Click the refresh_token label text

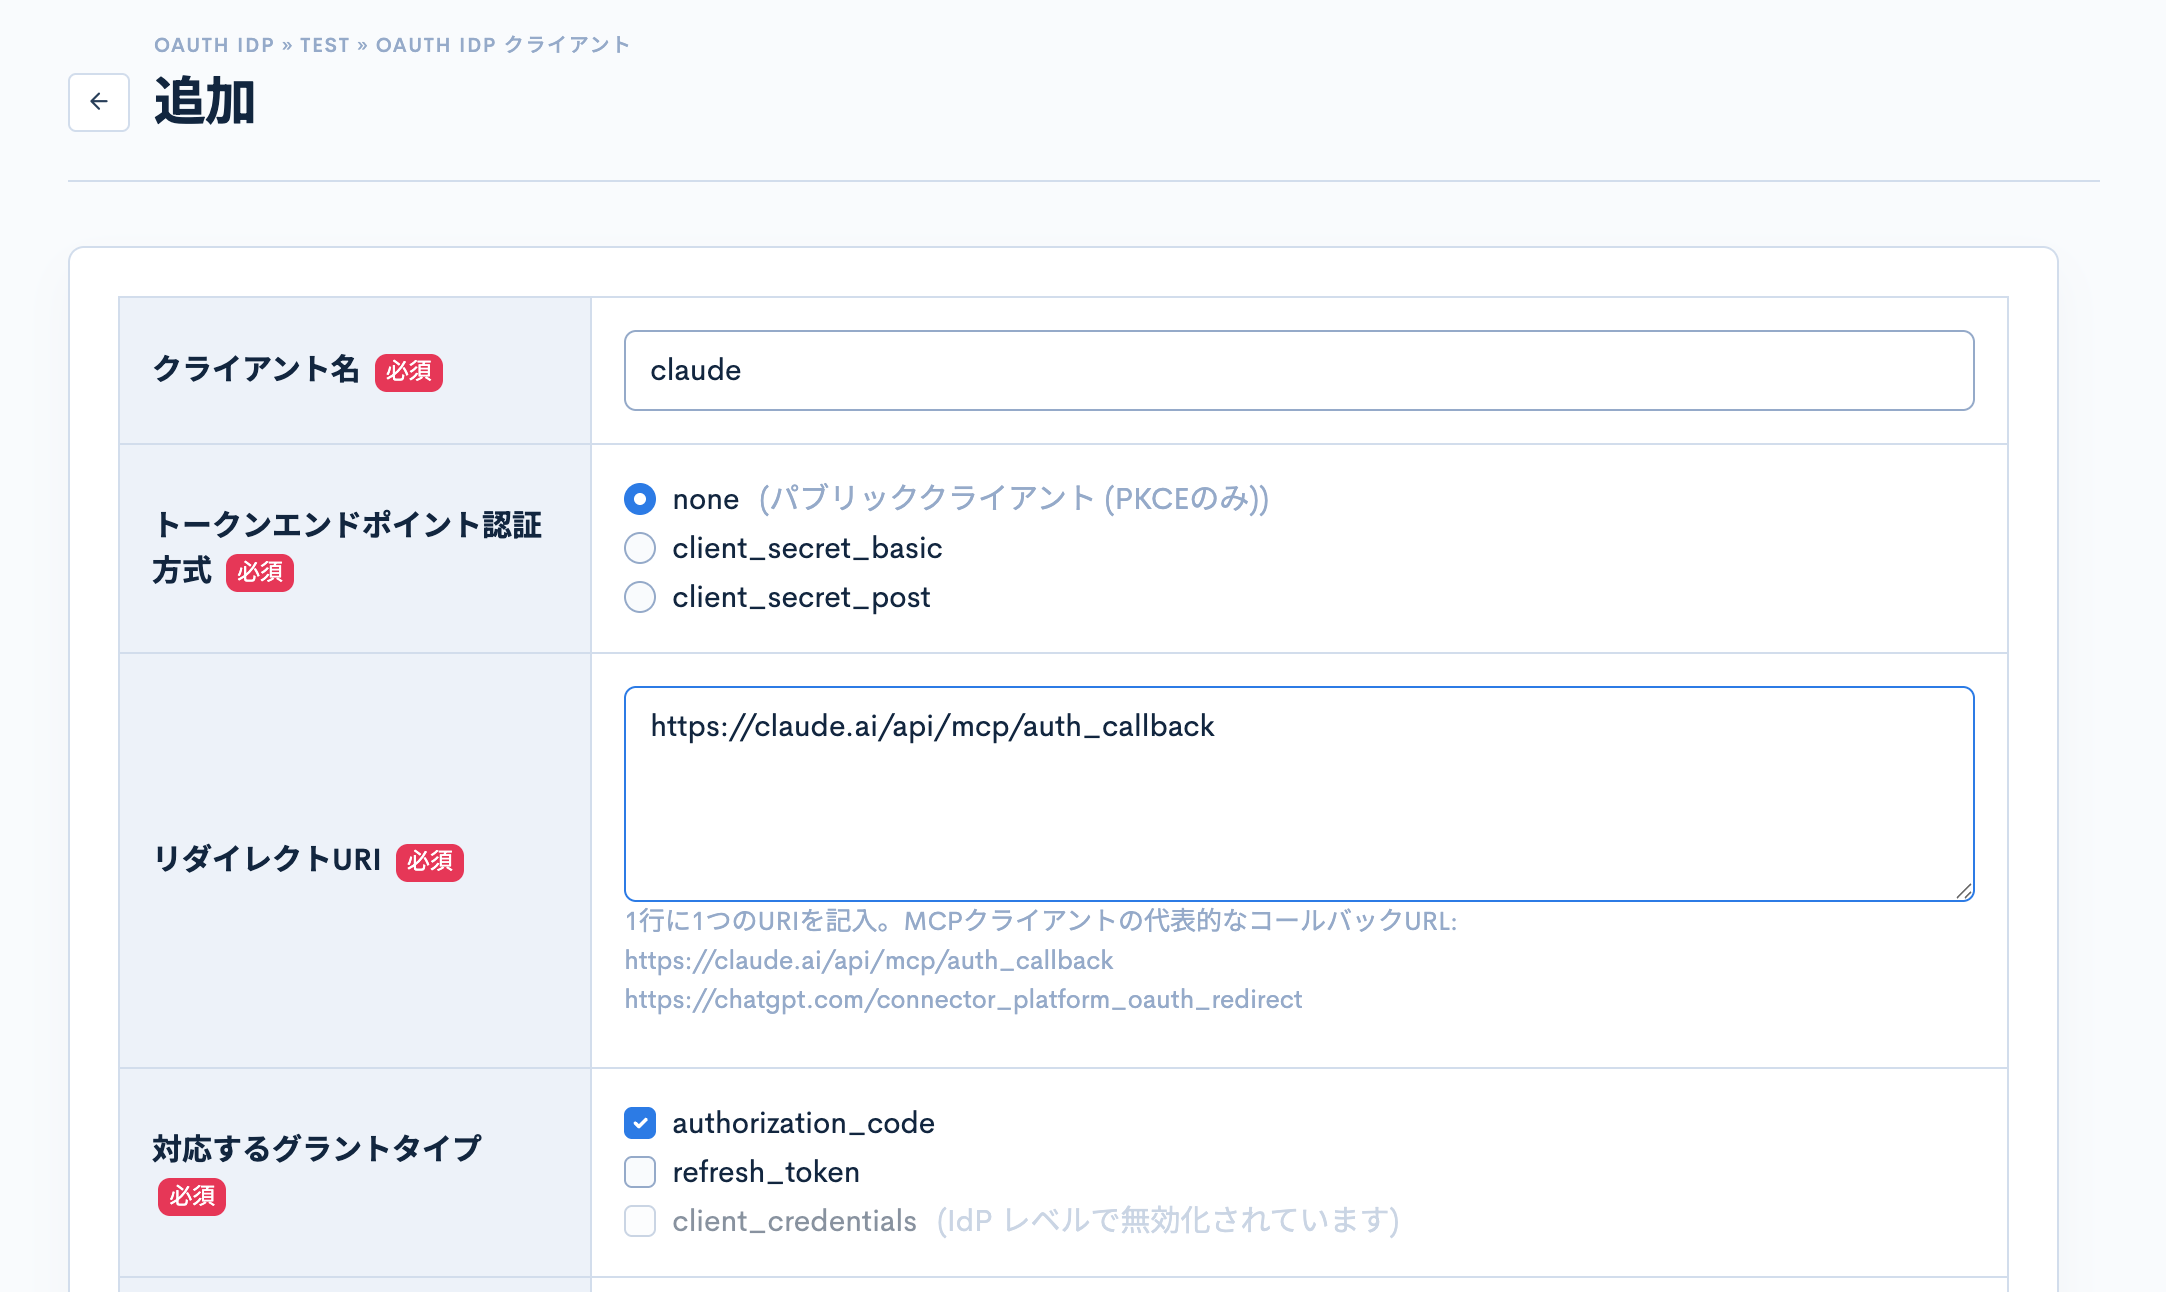click(766, 1172)
